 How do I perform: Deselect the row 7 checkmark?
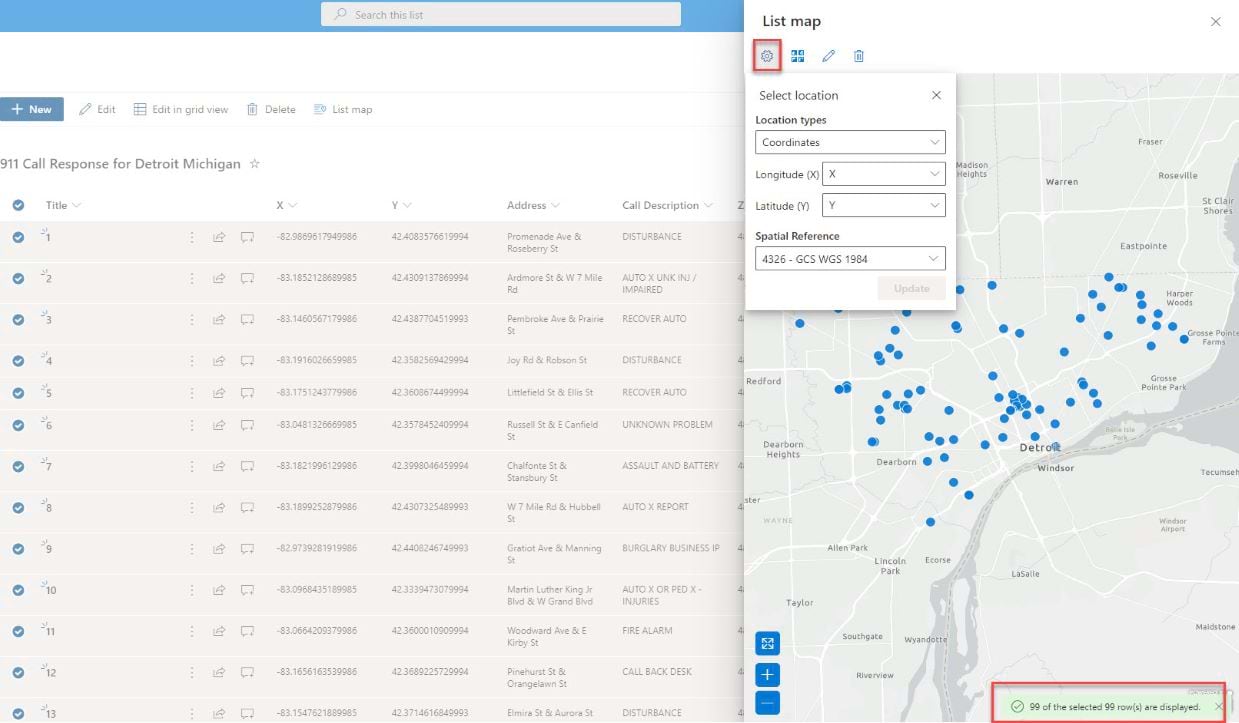click(x=18, y=466)
